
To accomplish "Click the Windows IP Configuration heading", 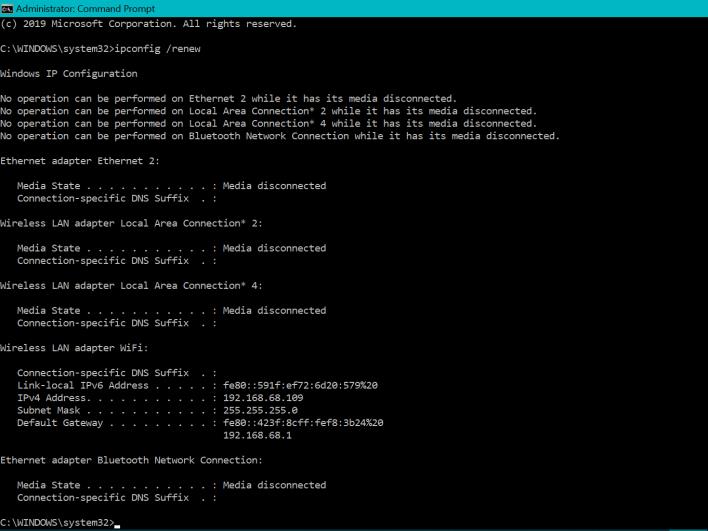I will 69,74.
